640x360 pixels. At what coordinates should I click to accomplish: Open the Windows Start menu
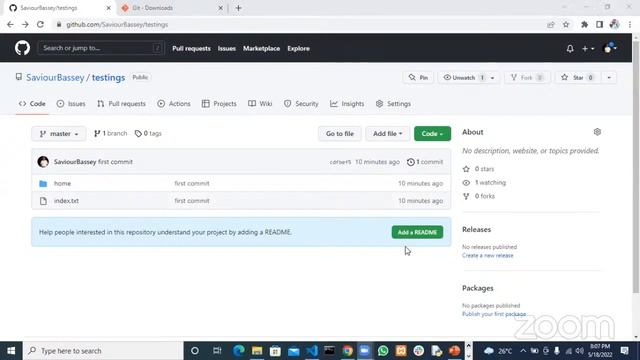tap(11, 351)
